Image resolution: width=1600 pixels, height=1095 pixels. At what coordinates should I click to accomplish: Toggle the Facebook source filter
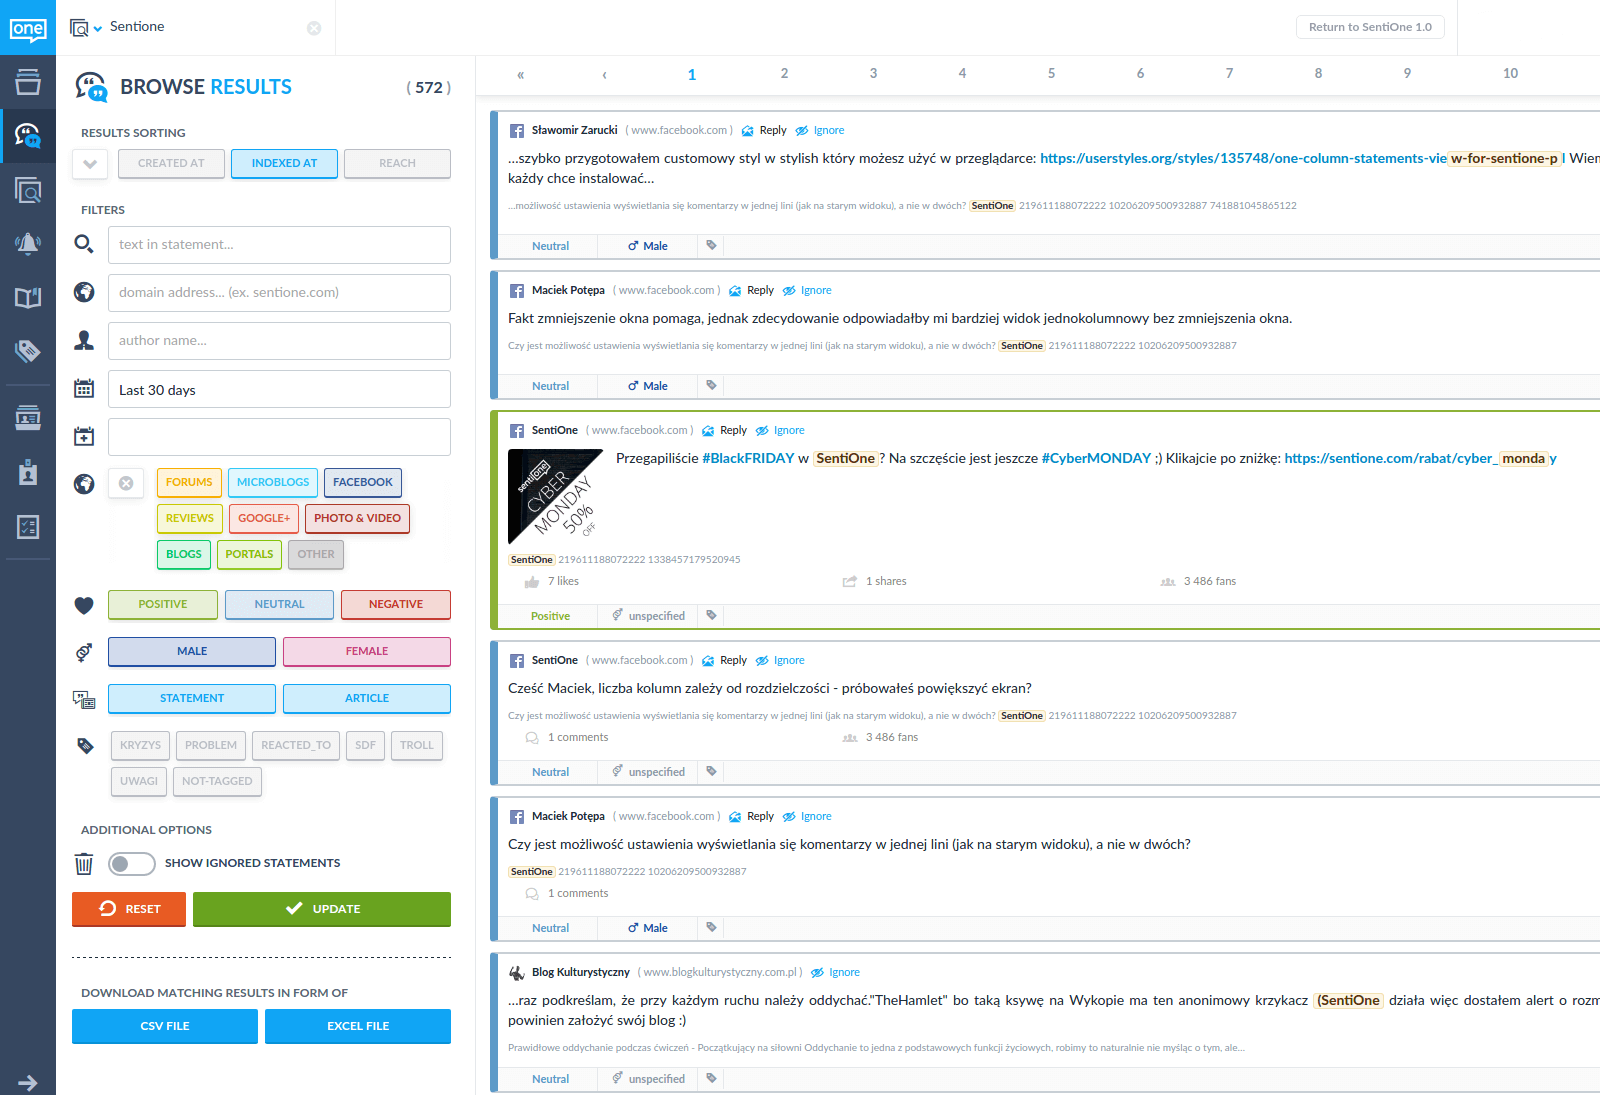363,482
